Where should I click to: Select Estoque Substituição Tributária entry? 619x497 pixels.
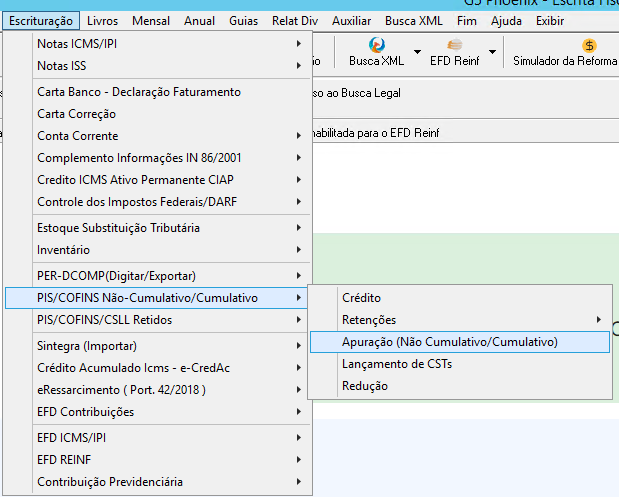click(158, 228)
